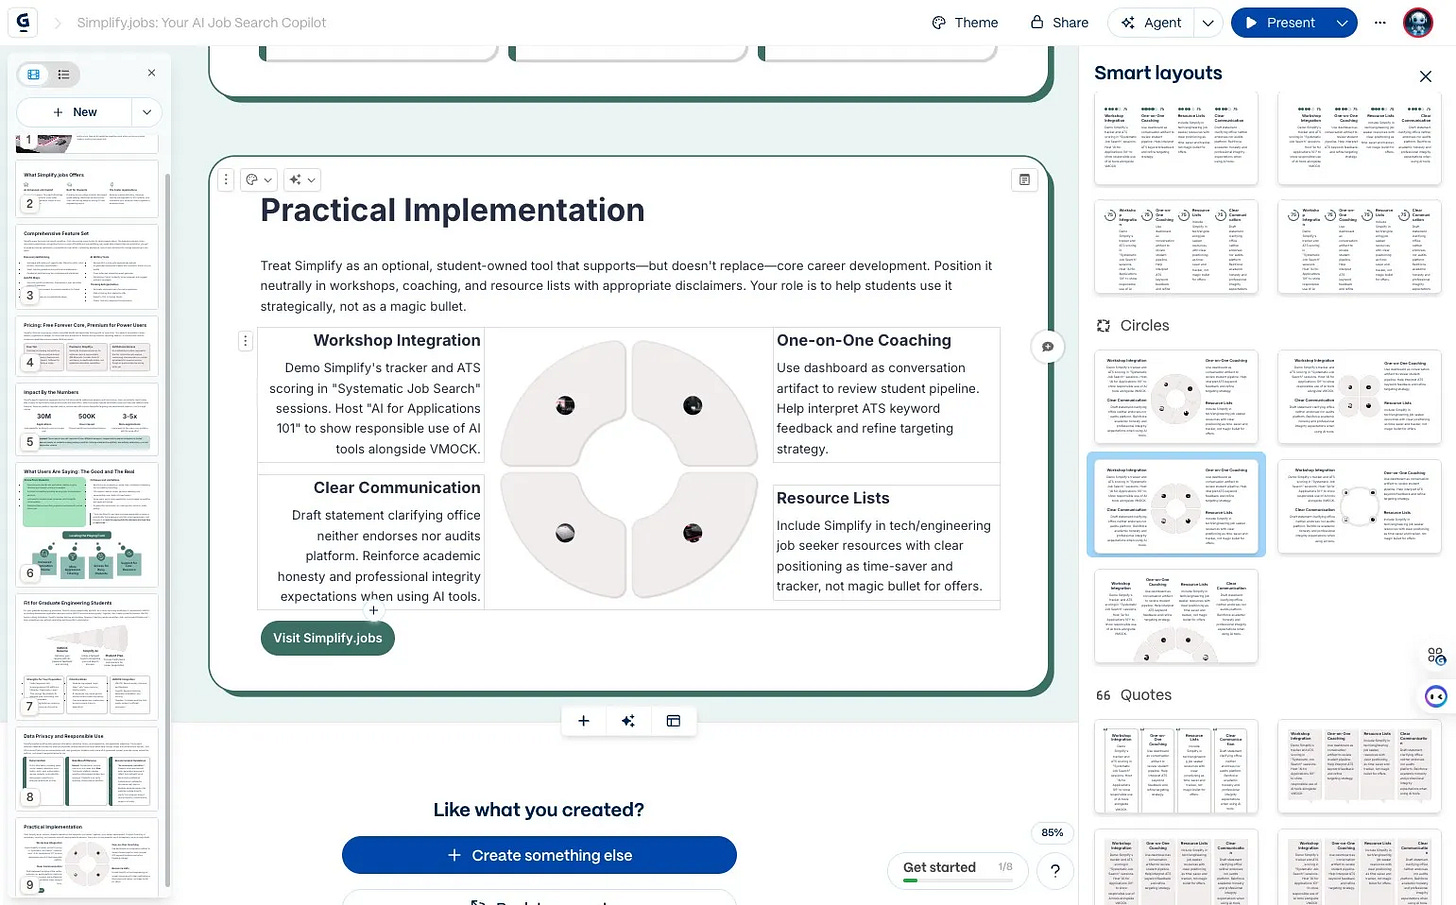
Task: Switch sidebar to filmstrip view
Action: (x=34, y=74)
